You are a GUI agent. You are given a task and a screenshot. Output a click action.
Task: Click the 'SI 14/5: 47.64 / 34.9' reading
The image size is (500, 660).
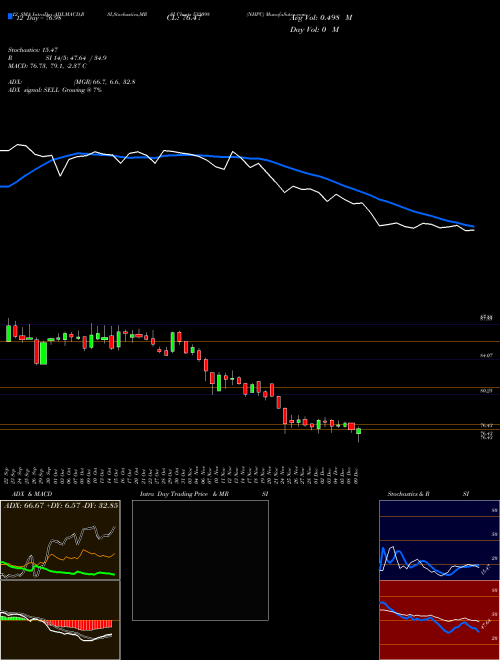point(76,58)
